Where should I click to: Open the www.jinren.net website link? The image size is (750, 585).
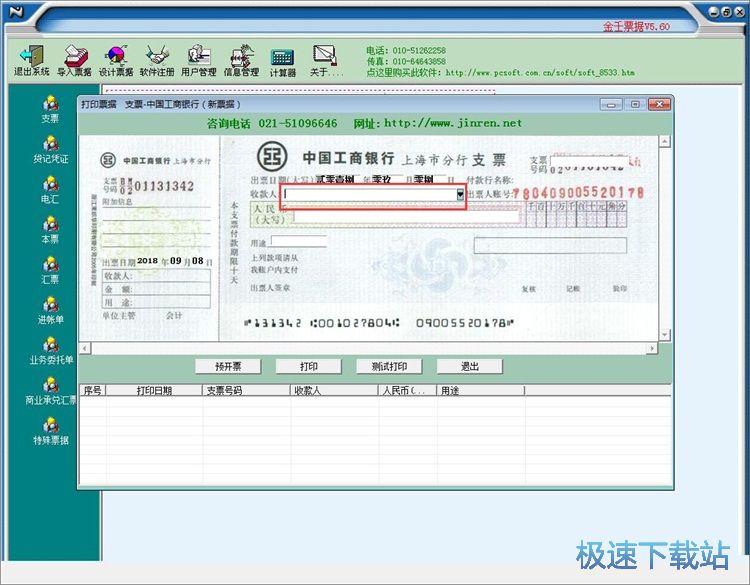(x=453, y=123)
